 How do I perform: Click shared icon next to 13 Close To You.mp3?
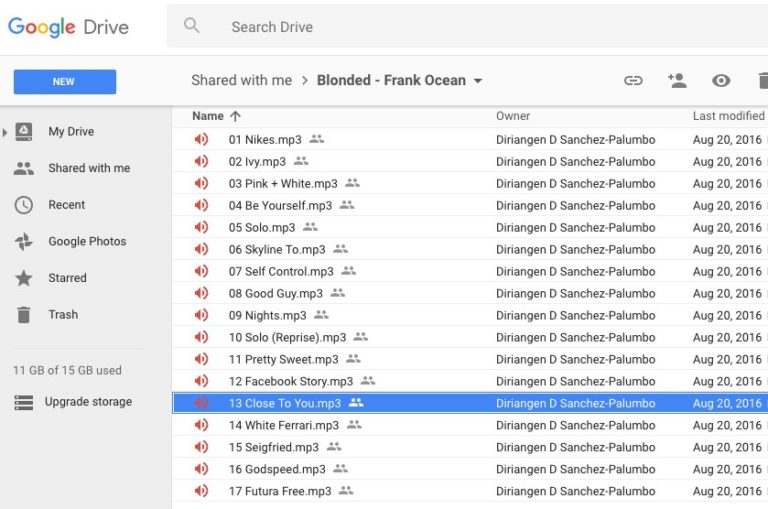[x=356, y=403]
